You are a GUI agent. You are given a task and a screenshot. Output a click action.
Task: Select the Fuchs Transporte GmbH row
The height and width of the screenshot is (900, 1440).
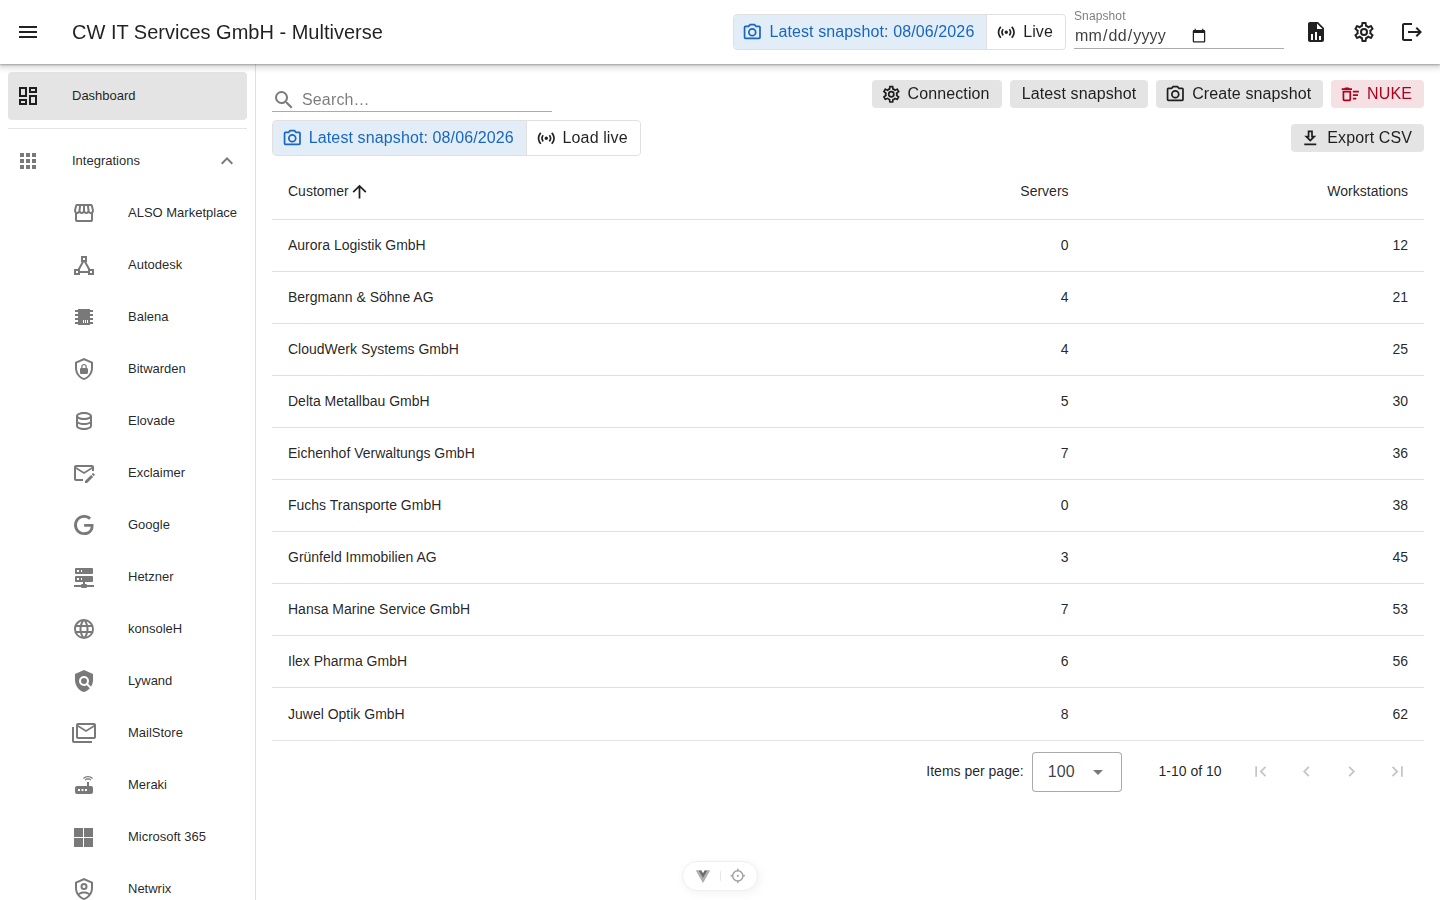pos(848,505)
